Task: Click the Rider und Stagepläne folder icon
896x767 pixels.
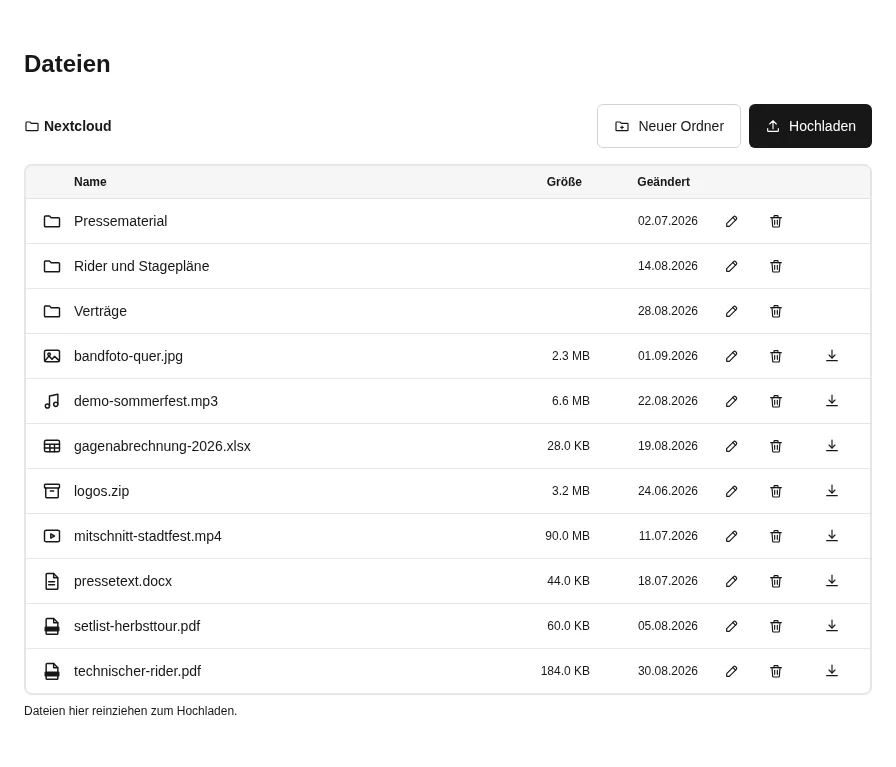Action: click(52, 266)
